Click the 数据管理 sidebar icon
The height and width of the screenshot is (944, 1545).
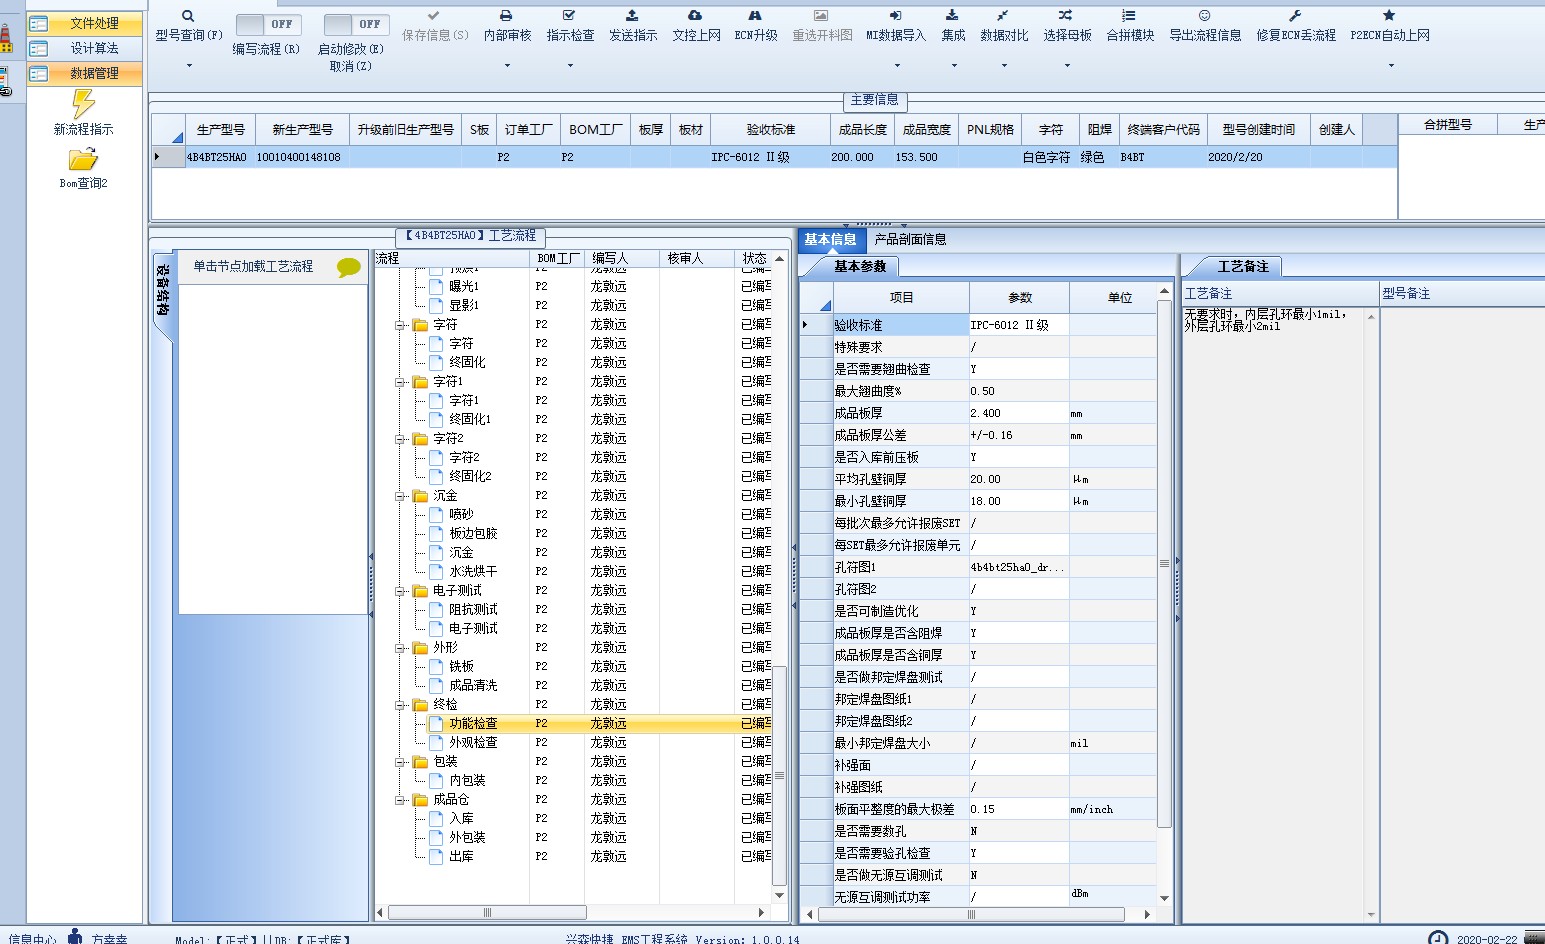pyautogui.click(x=39, y=73)
